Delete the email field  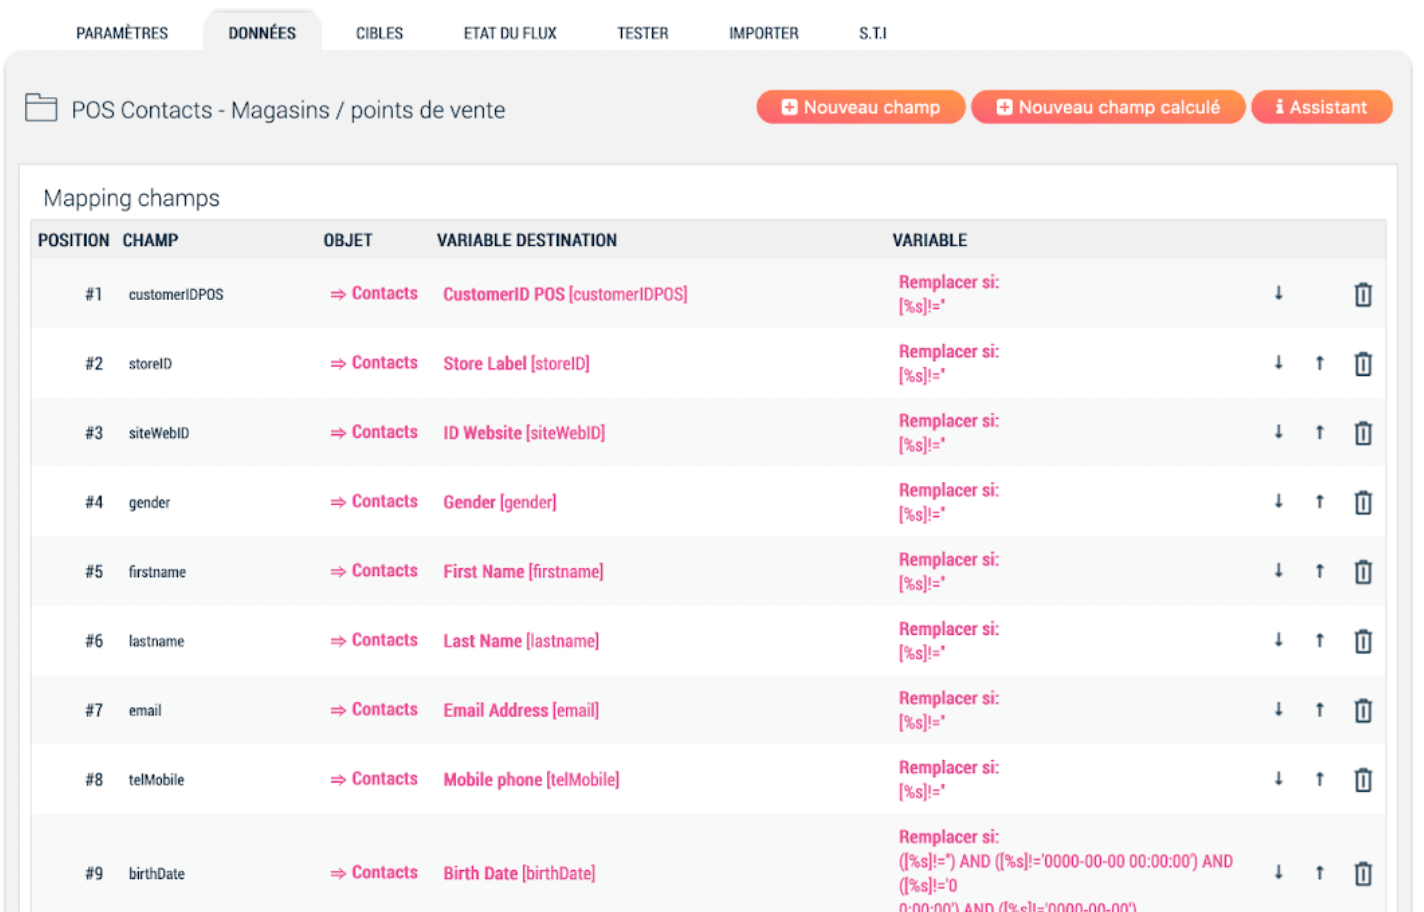click(x=1362, y=710)
